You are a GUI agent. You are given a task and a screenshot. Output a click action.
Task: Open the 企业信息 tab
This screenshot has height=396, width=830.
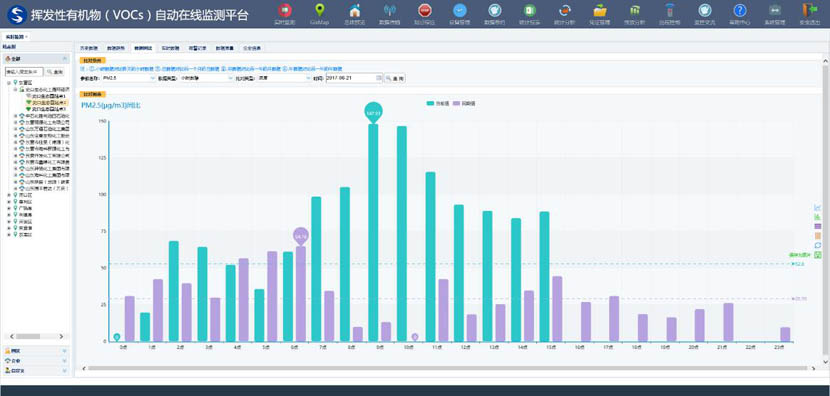[251, 48]
